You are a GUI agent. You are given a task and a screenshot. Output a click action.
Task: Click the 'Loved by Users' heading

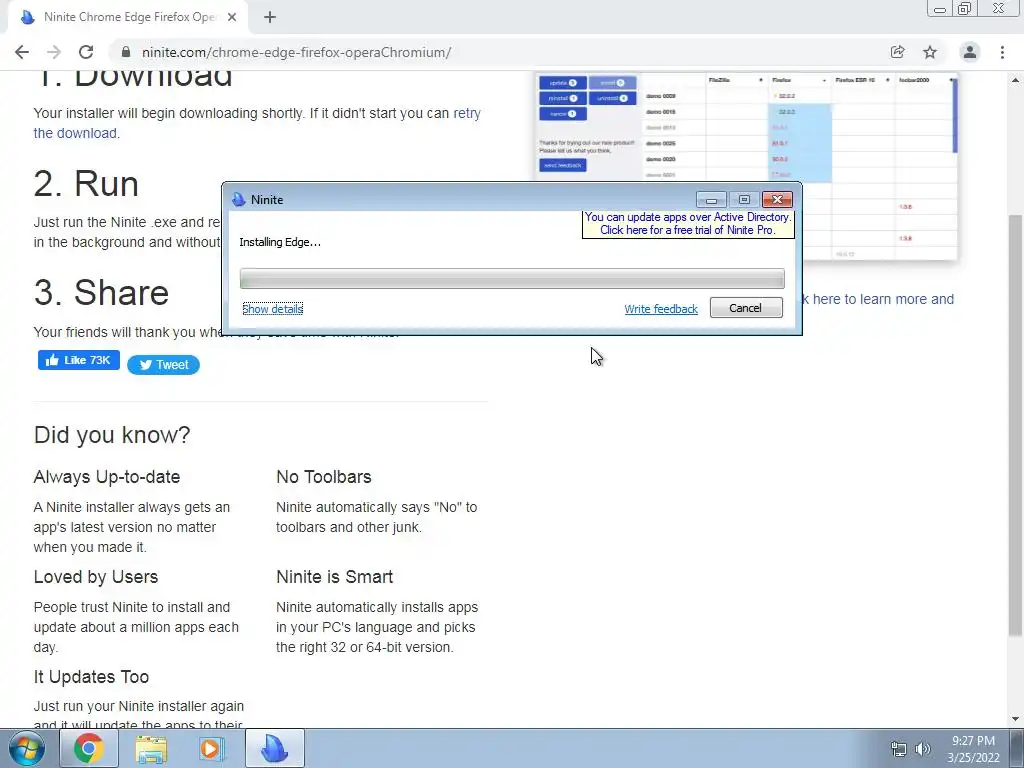click(x=96, y=577)
